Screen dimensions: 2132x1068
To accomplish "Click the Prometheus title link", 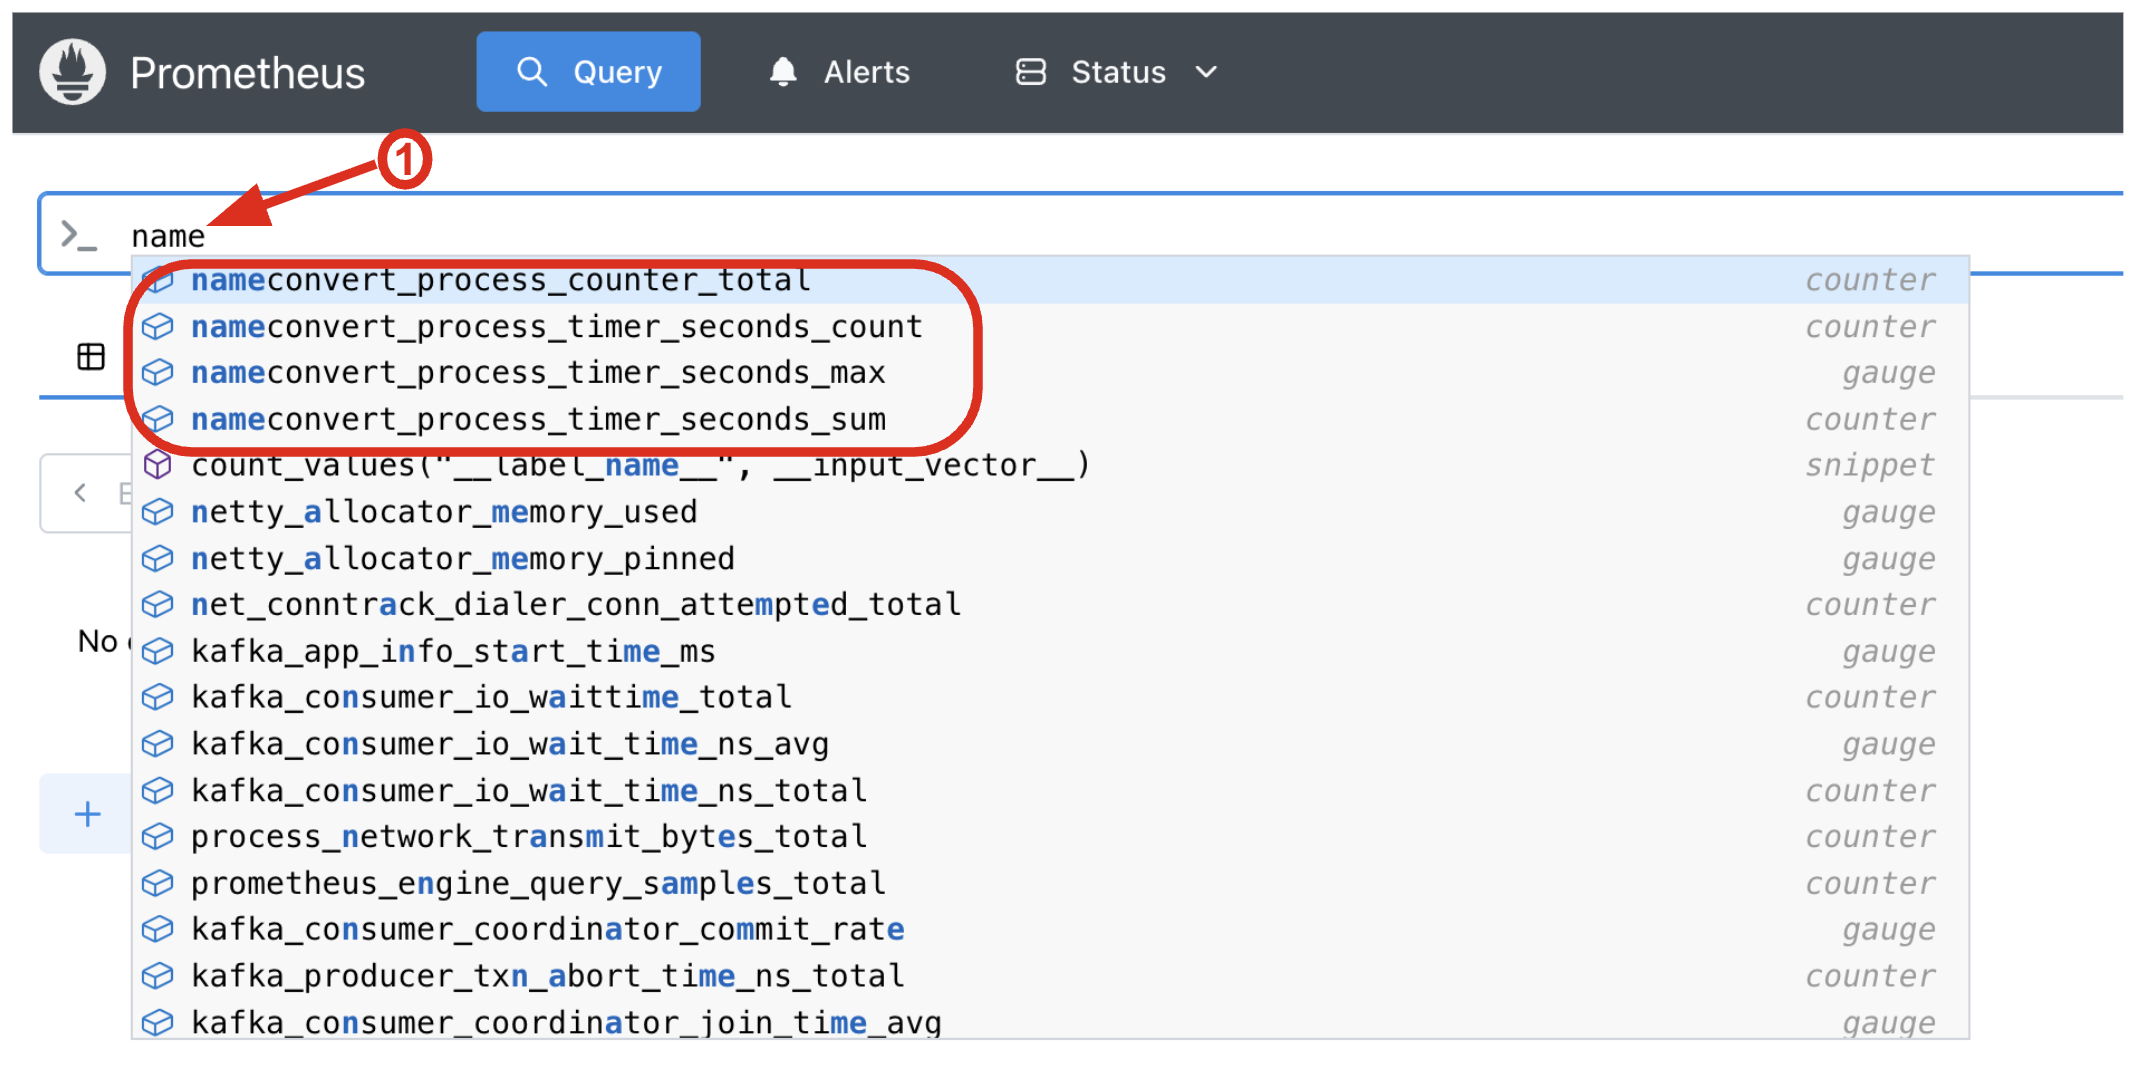I will 247,73.
